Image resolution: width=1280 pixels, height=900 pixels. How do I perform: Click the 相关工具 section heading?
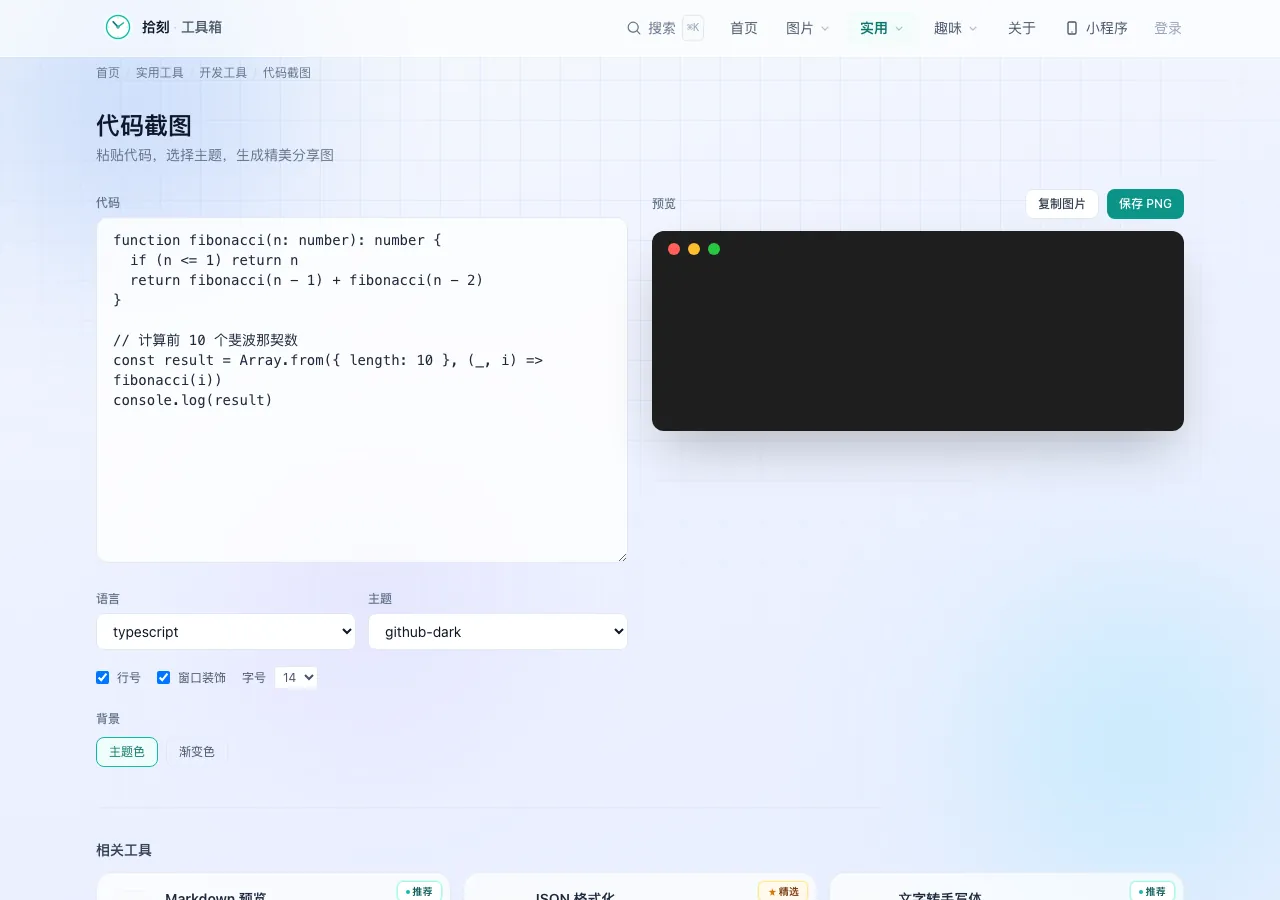(124, 850)
